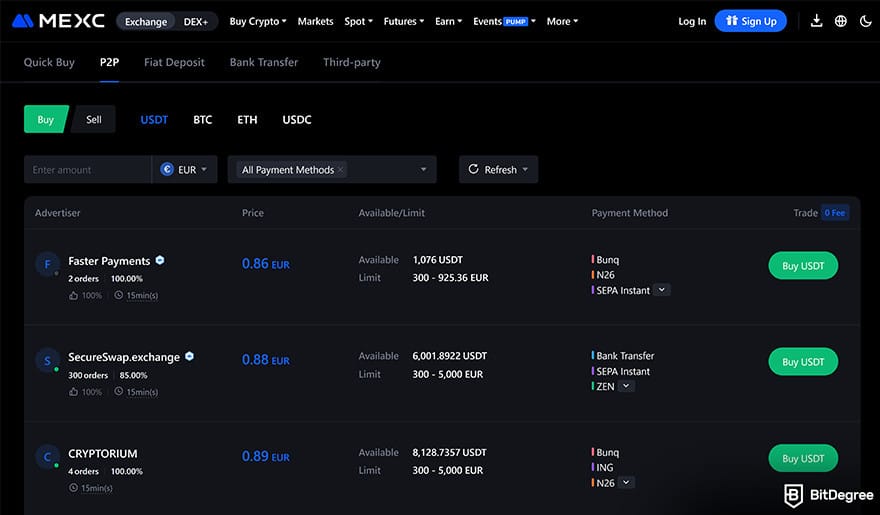880x515 pixels.
Task: Click the gift icon in Sign Up
Action: pyautogui.click(x=731, y=21)
